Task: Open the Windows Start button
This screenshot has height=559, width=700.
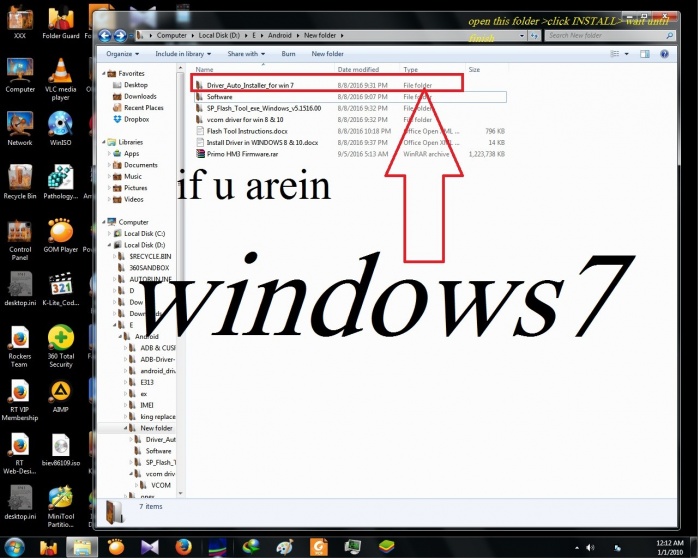Action: 14,547
